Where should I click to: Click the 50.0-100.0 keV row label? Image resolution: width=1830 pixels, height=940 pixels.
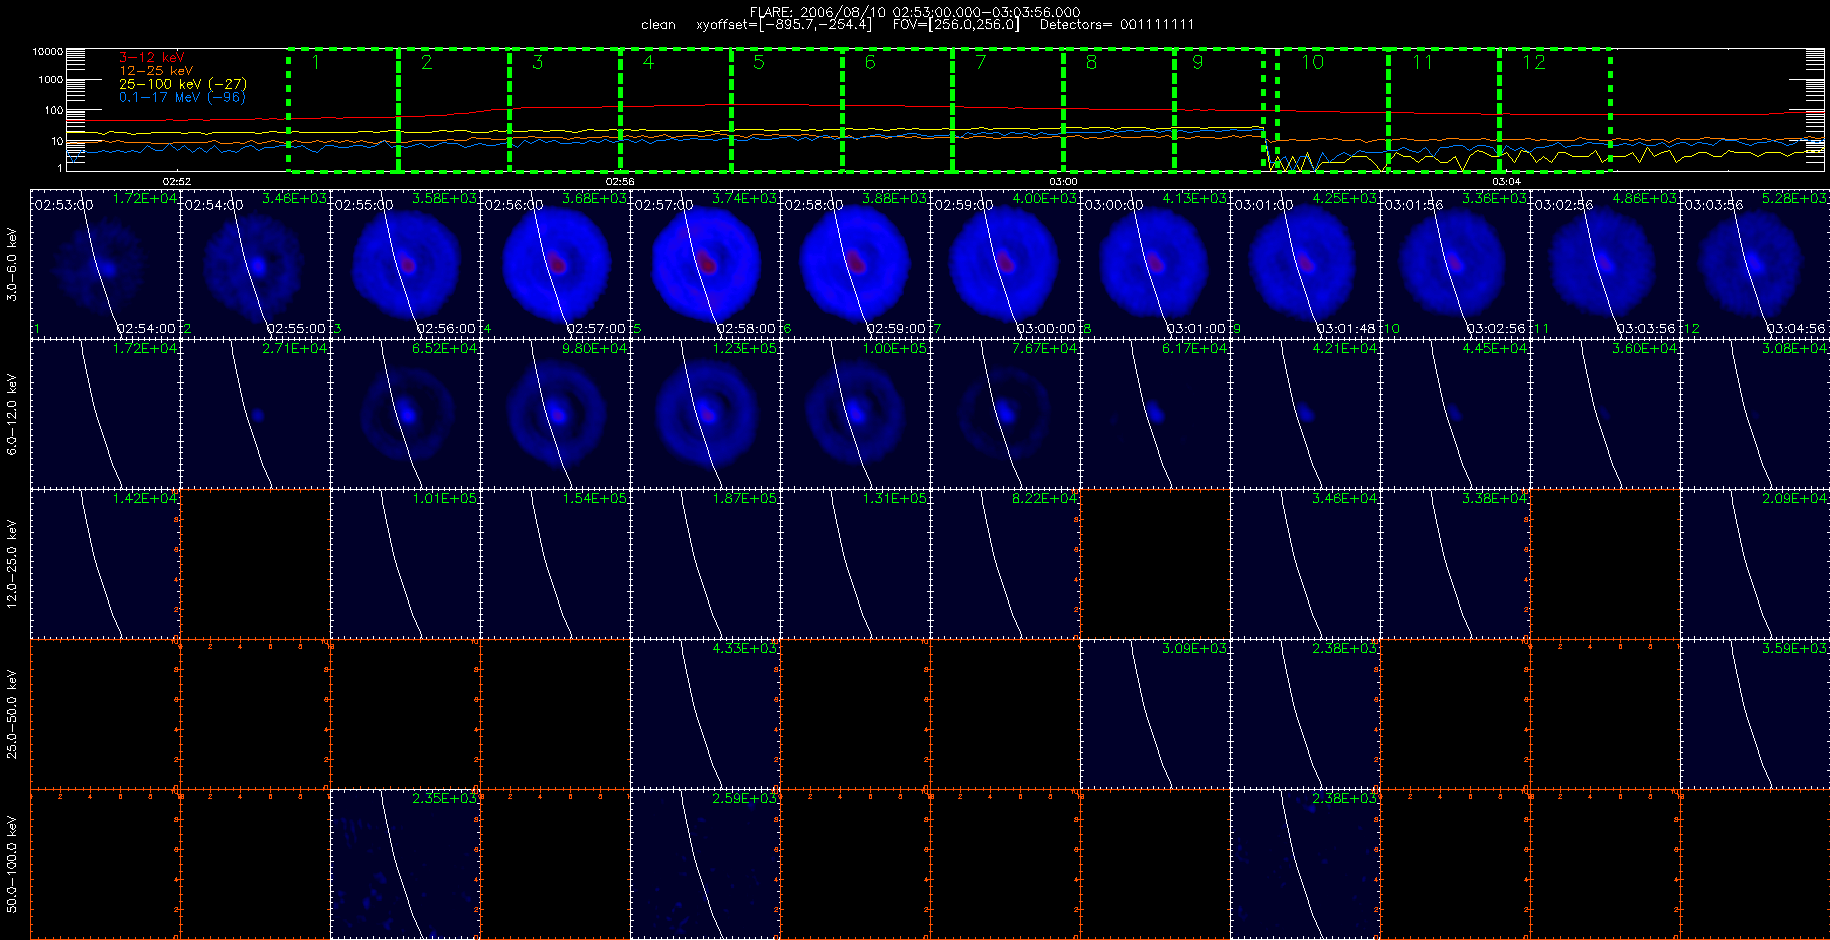point(12,864)
